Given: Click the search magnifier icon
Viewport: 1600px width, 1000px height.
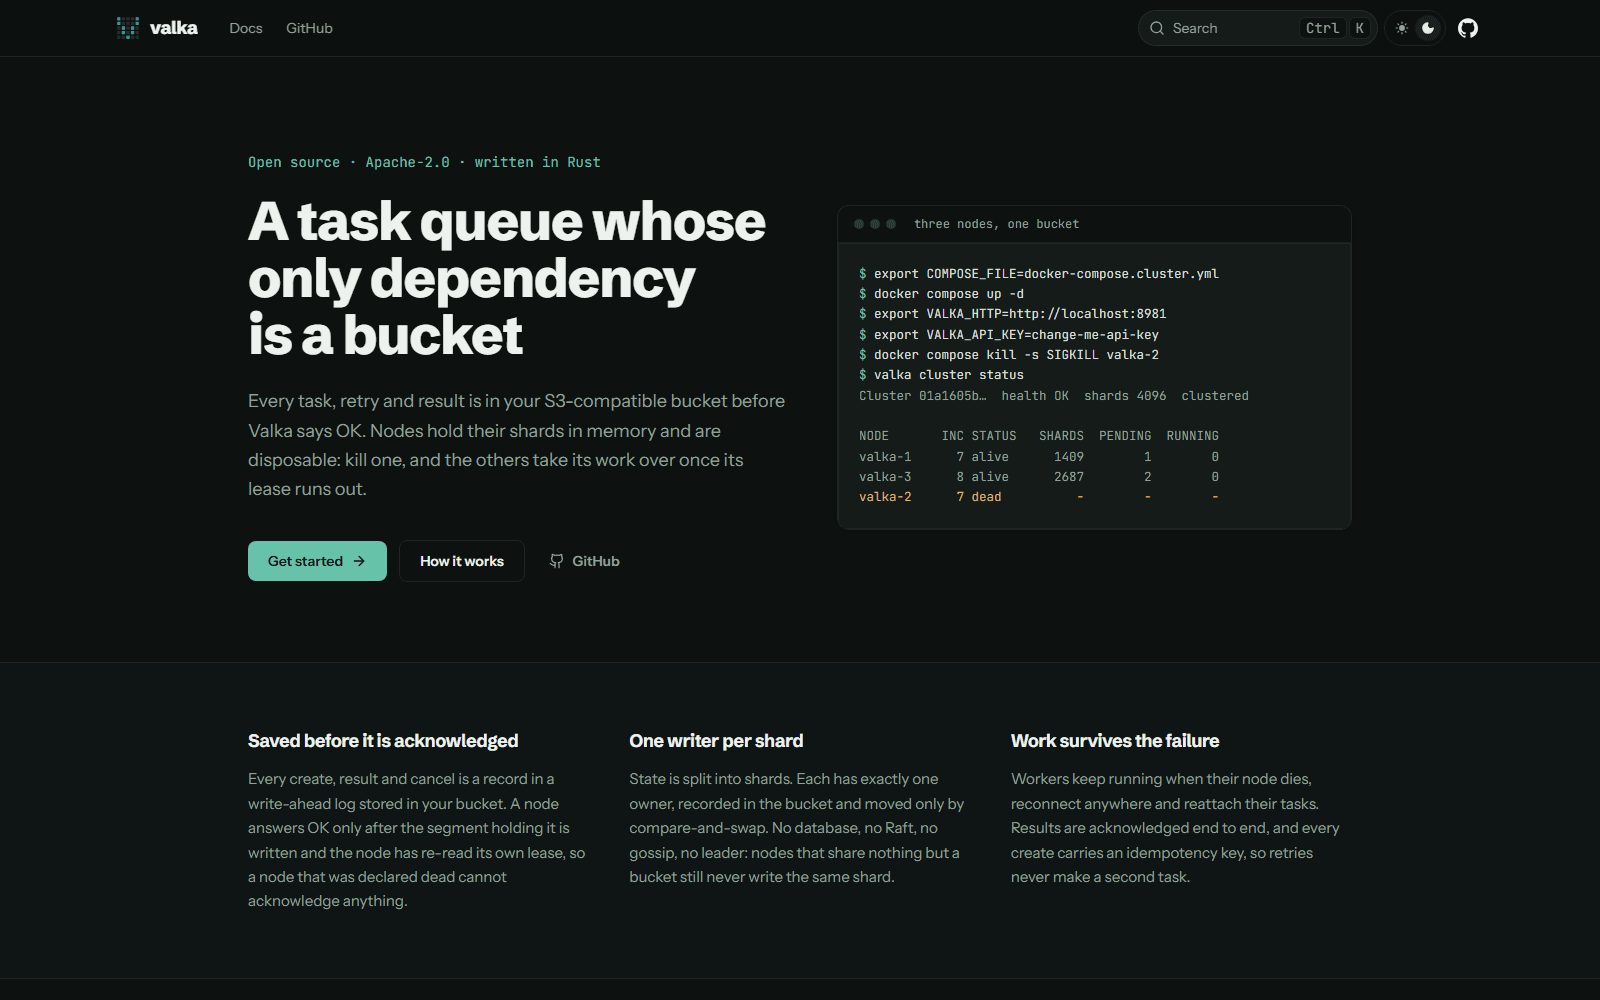Looking at the screenshot, I should point(1157,28).
